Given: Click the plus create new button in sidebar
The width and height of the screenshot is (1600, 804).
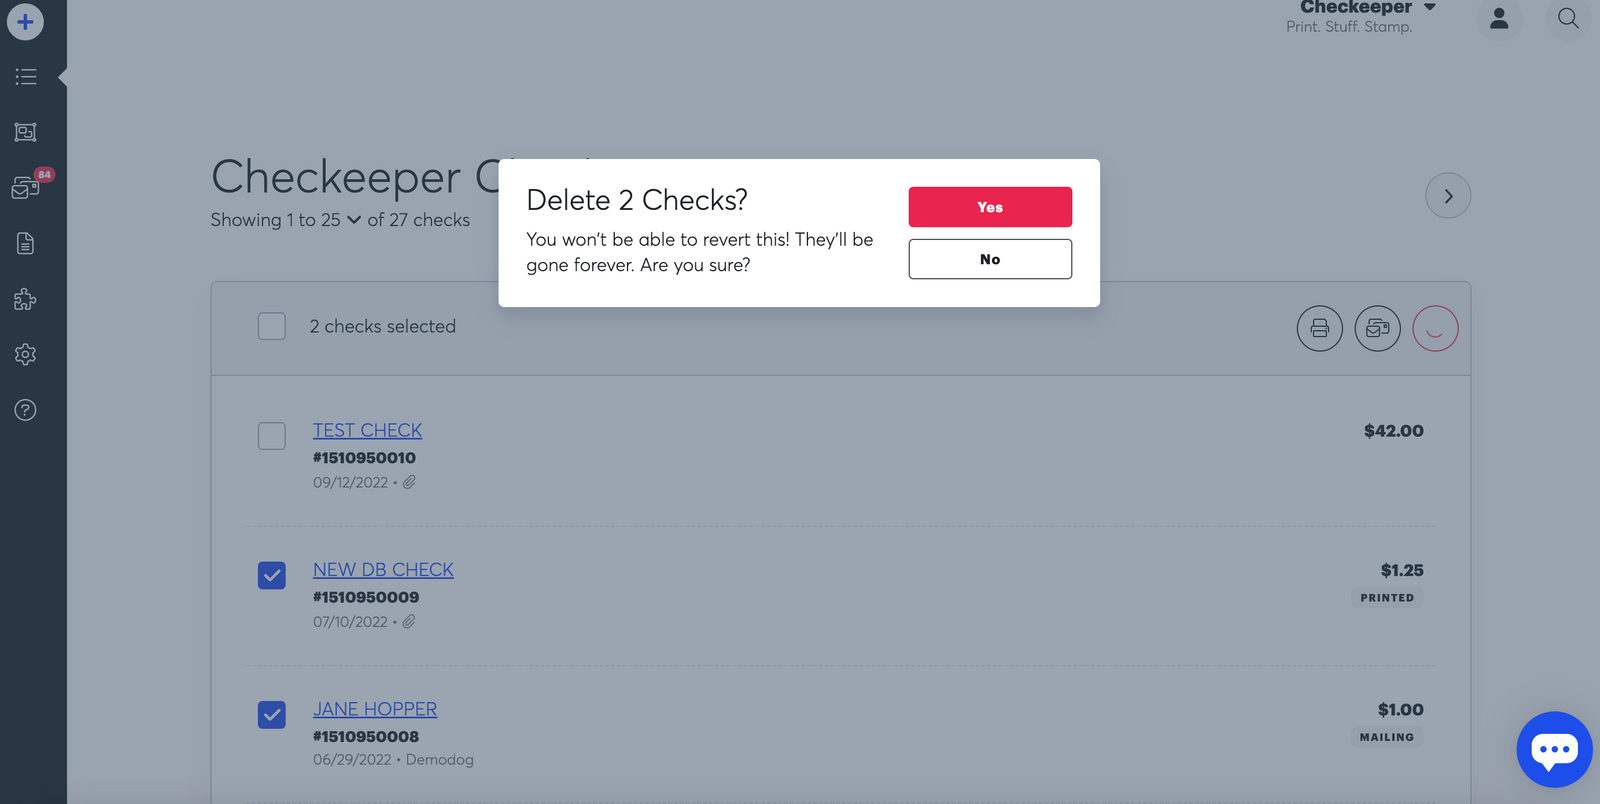Looking at the screenshot, I should (x=25, y=21).
